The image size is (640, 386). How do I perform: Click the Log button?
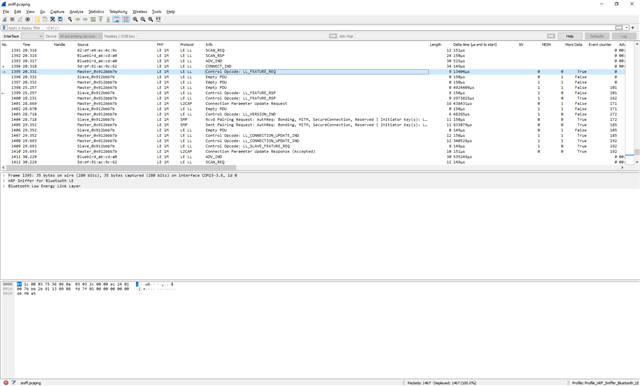624,36
